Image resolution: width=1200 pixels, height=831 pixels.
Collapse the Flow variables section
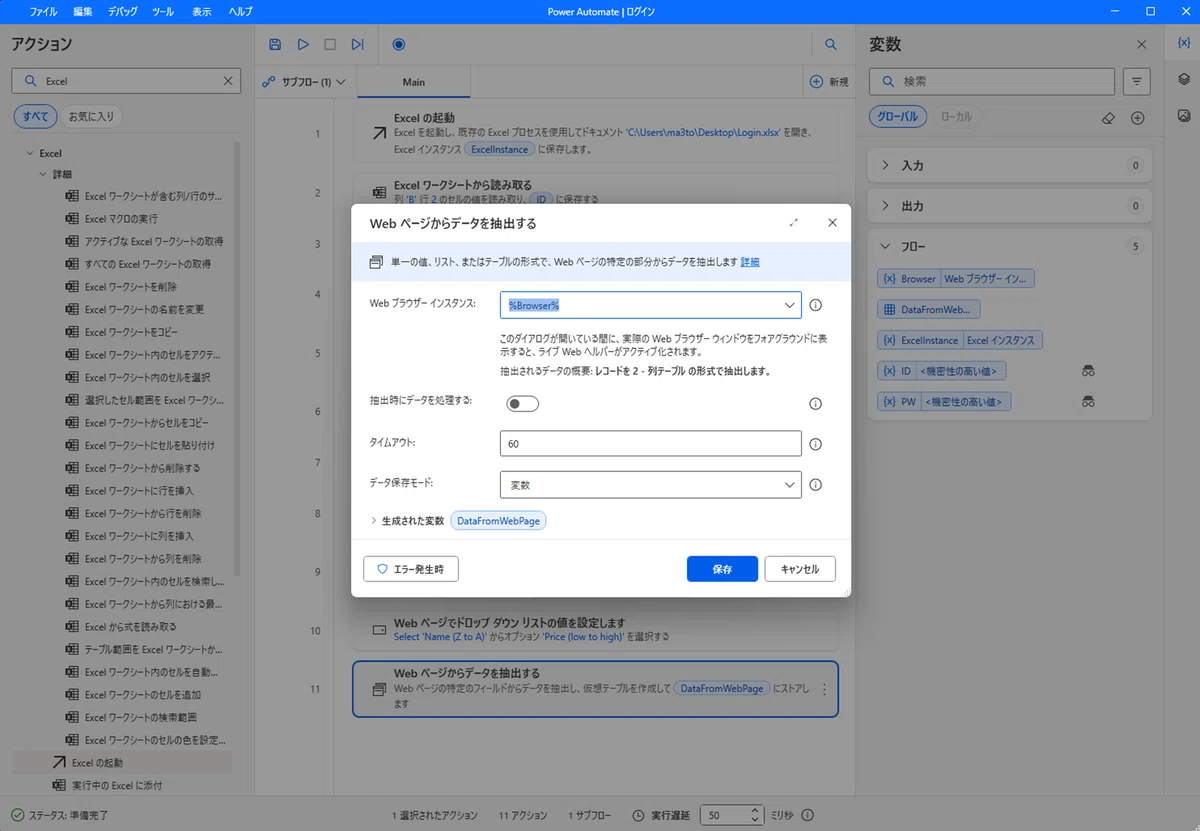tap(886, 246)
